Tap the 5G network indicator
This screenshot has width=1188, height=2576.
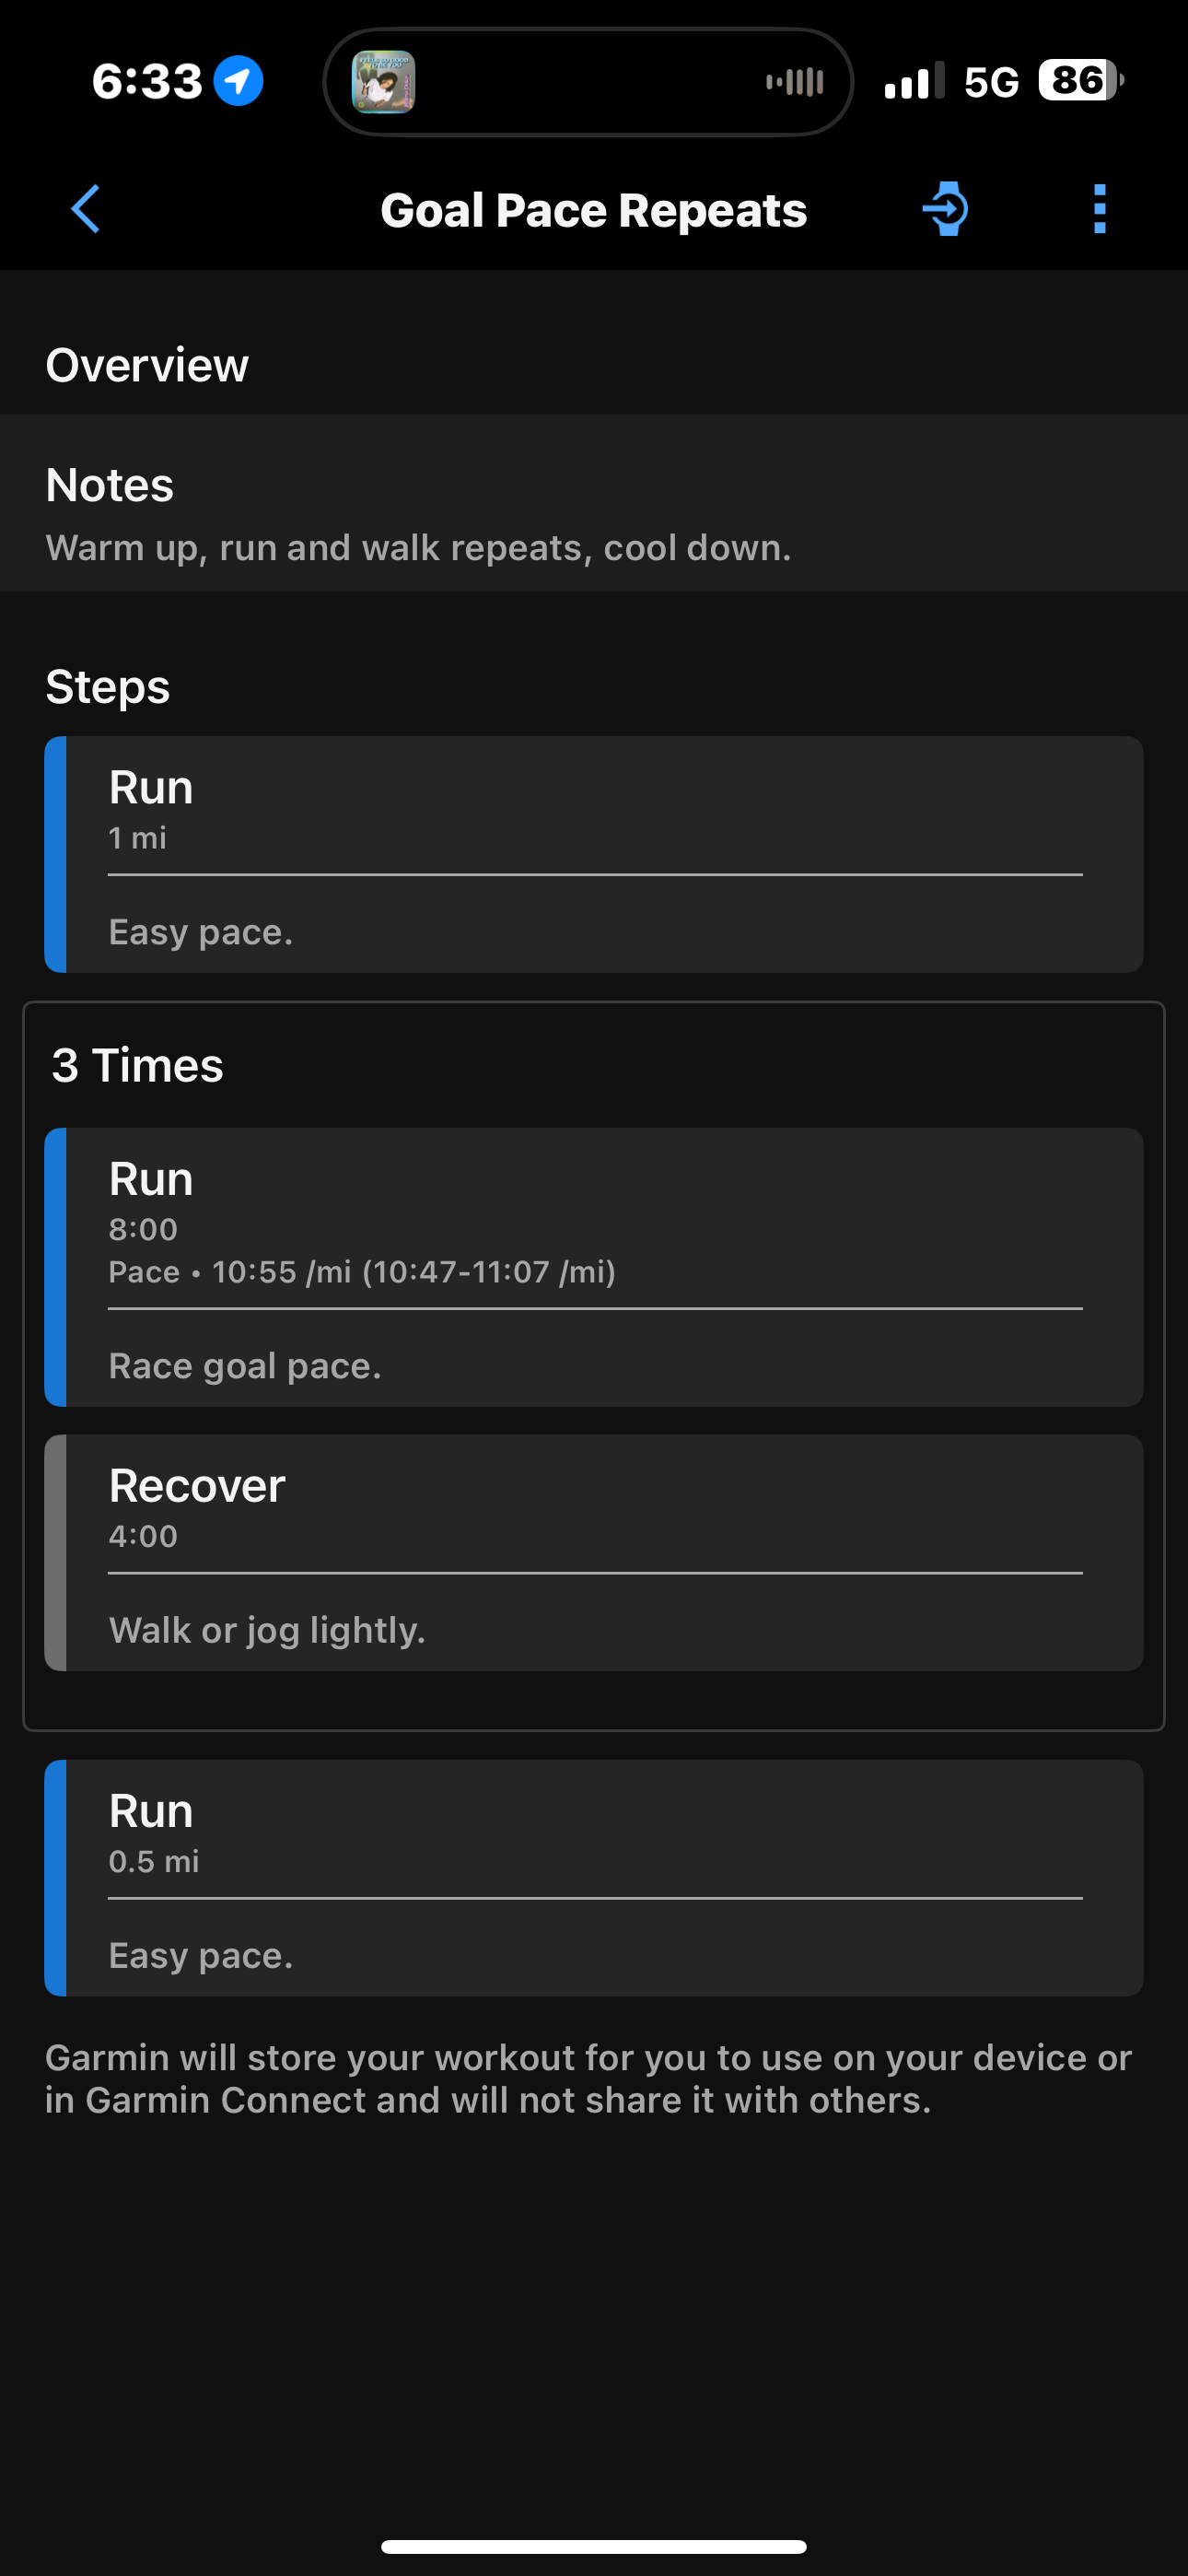991,82
